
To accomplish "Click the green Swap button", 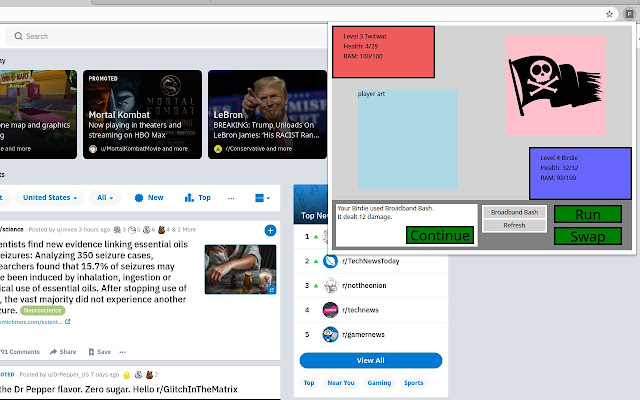I will click(588, 236).
